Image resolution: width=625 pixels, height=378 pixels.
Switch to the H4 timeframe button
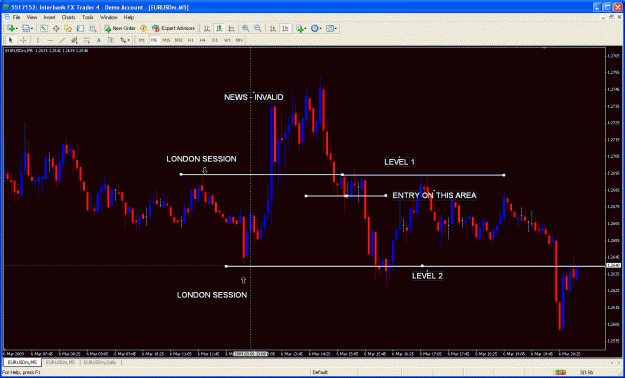tap(202, 40)
